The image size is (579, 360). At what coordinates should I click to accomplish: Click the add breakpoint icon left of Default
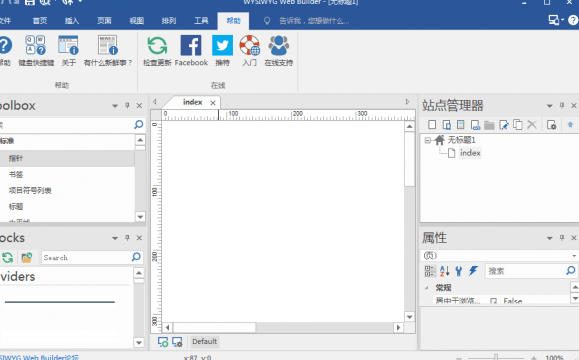click(163, 342)
